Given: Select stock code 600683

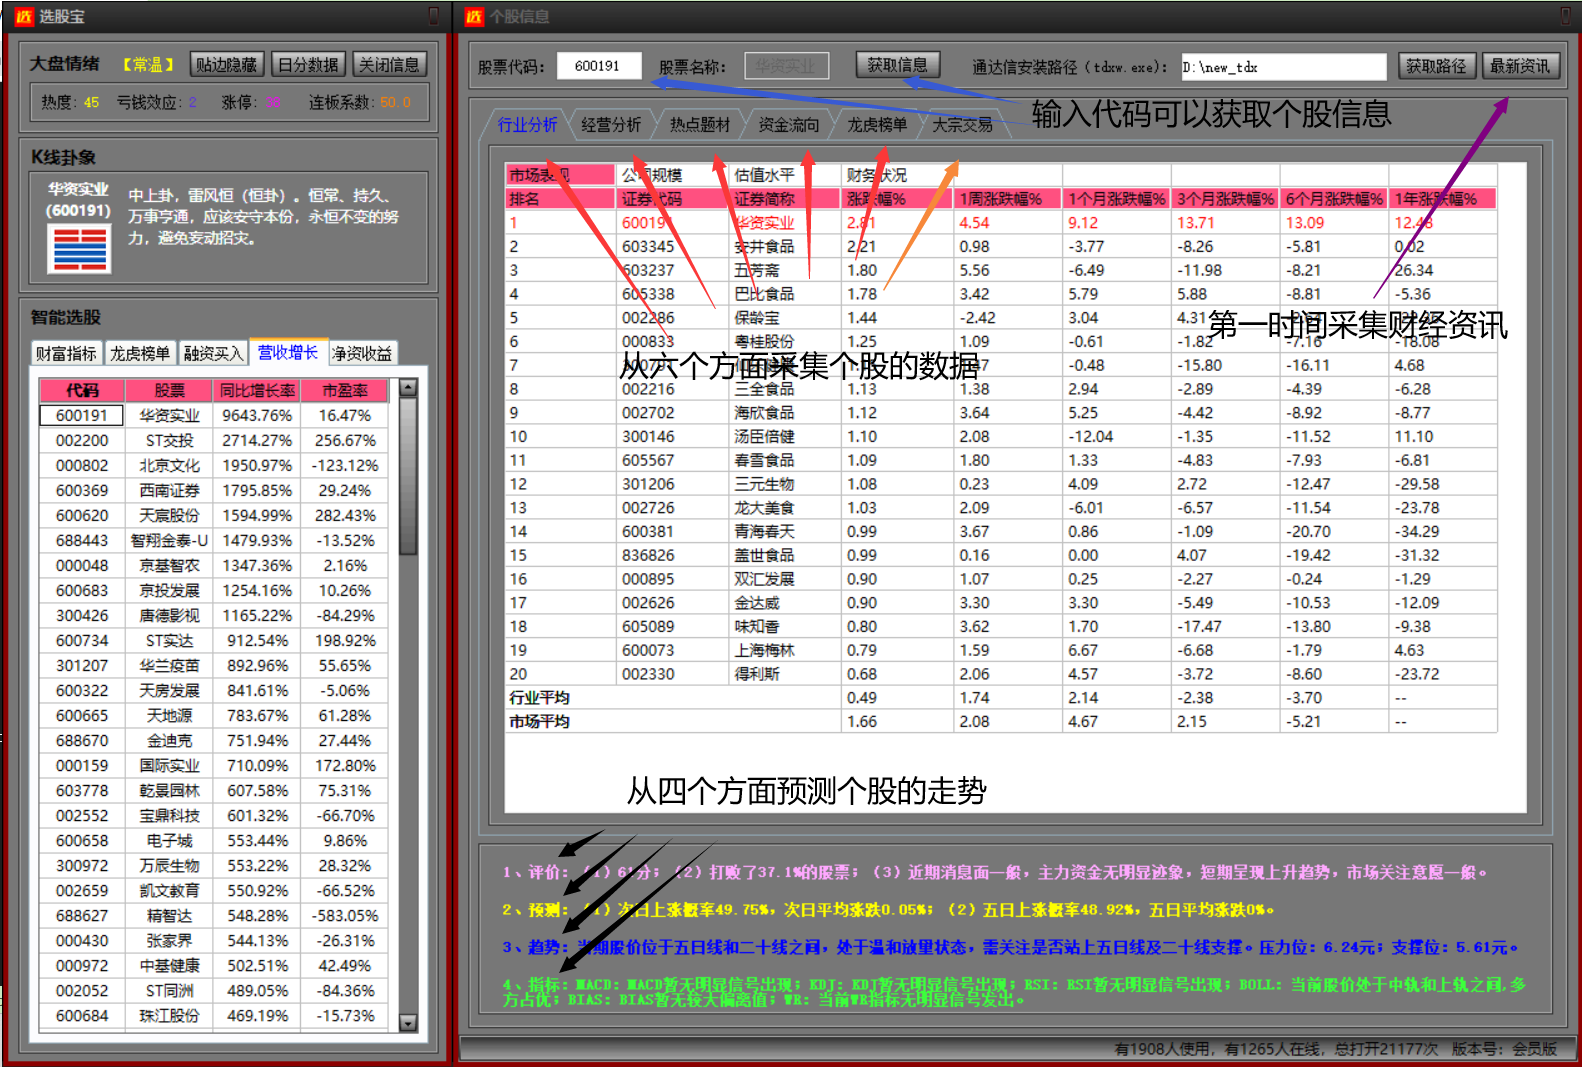Looking at the screenshot, I should click(82, 590).
